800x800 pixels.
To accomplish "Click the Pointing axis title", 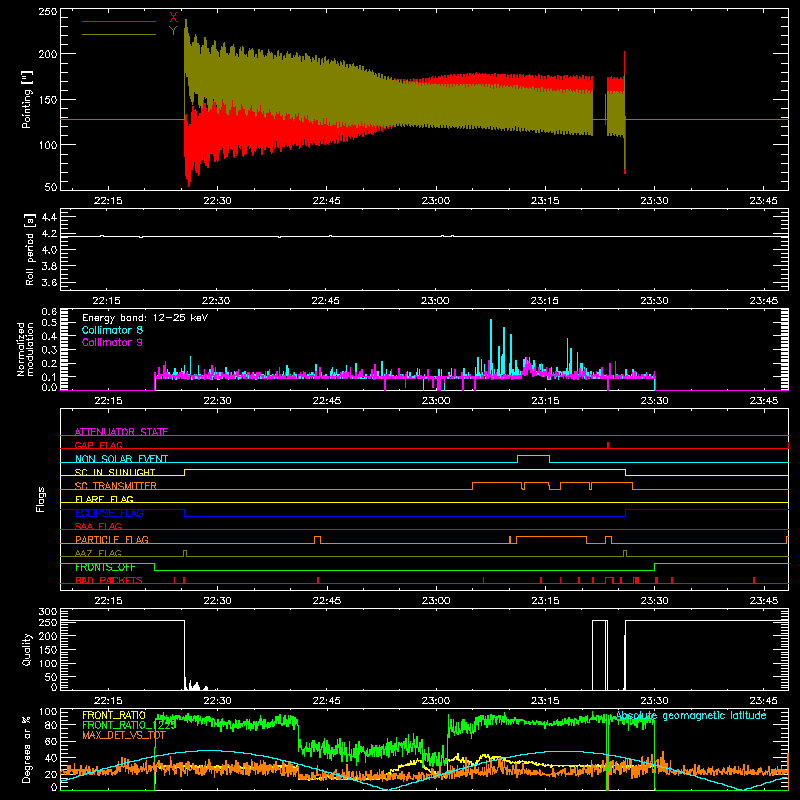I will tap(27, 99).
